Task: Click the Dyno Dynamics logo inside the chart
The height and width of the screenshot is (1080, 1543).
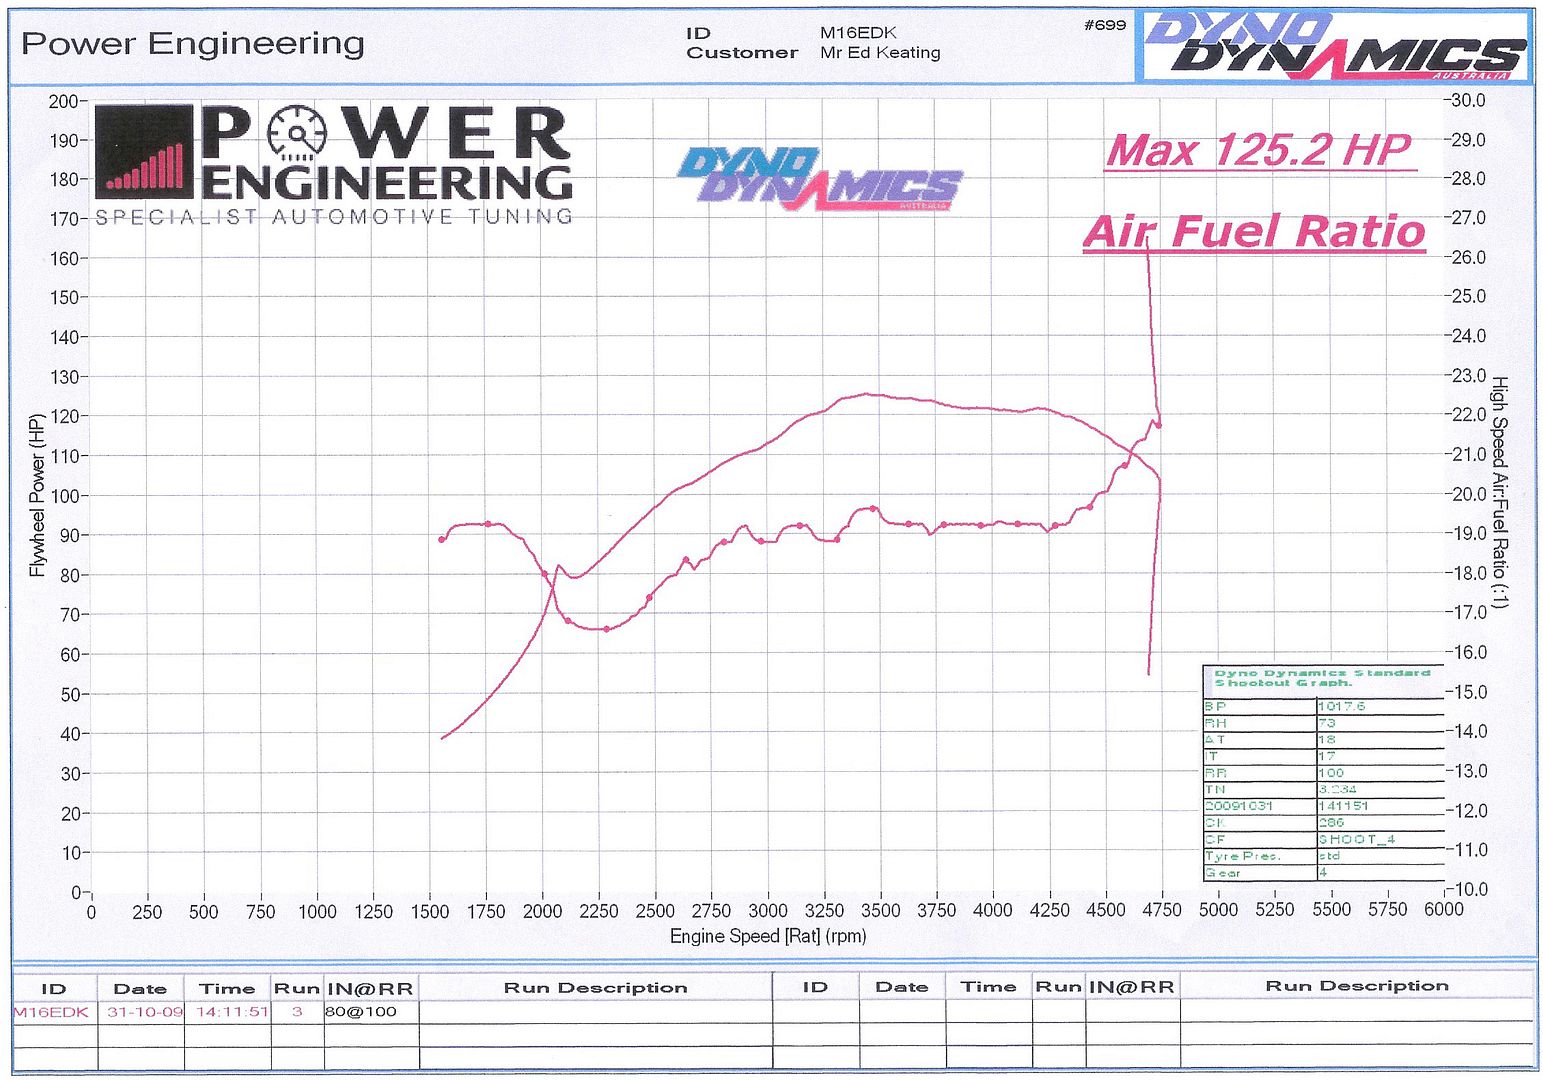Action: point(820,180)
